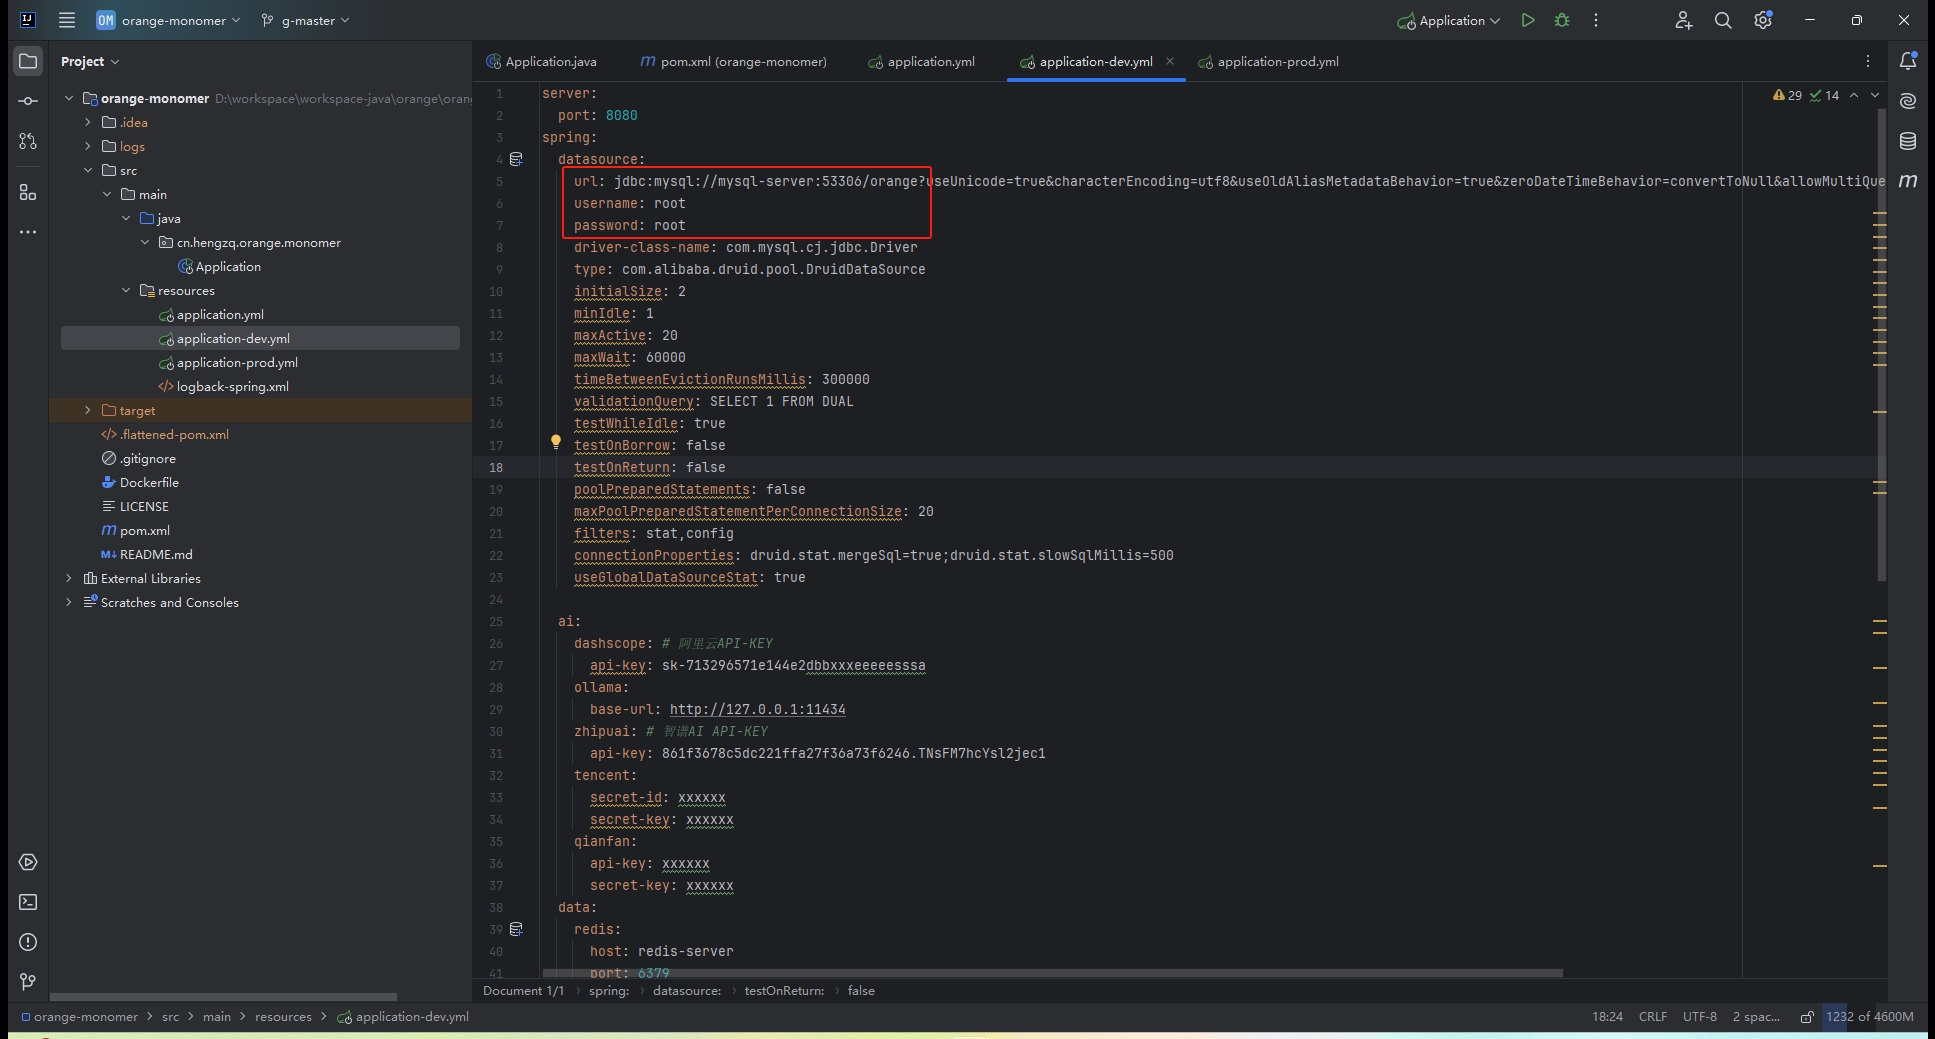Expand the target folder

(x=87, y=410)
